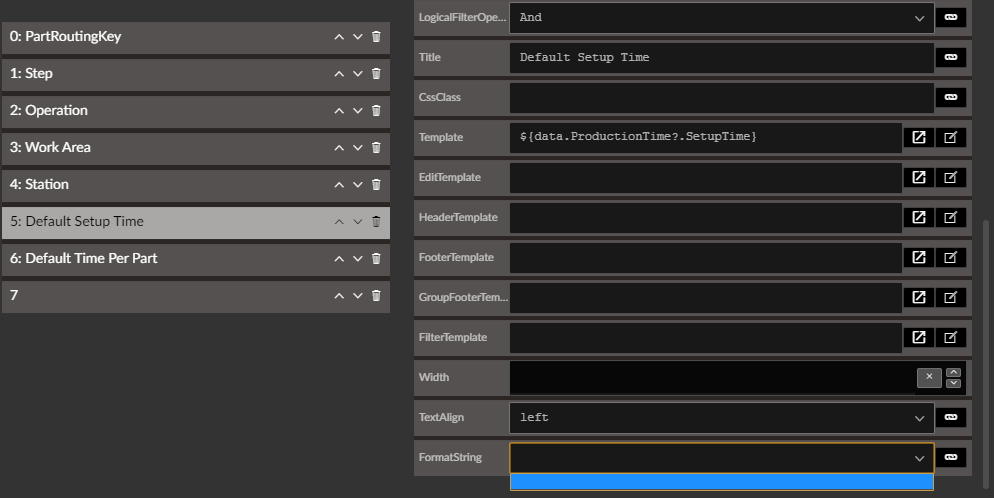Collapse the FormatString dropdown arrow
The image size is (994, 498).
919,458
